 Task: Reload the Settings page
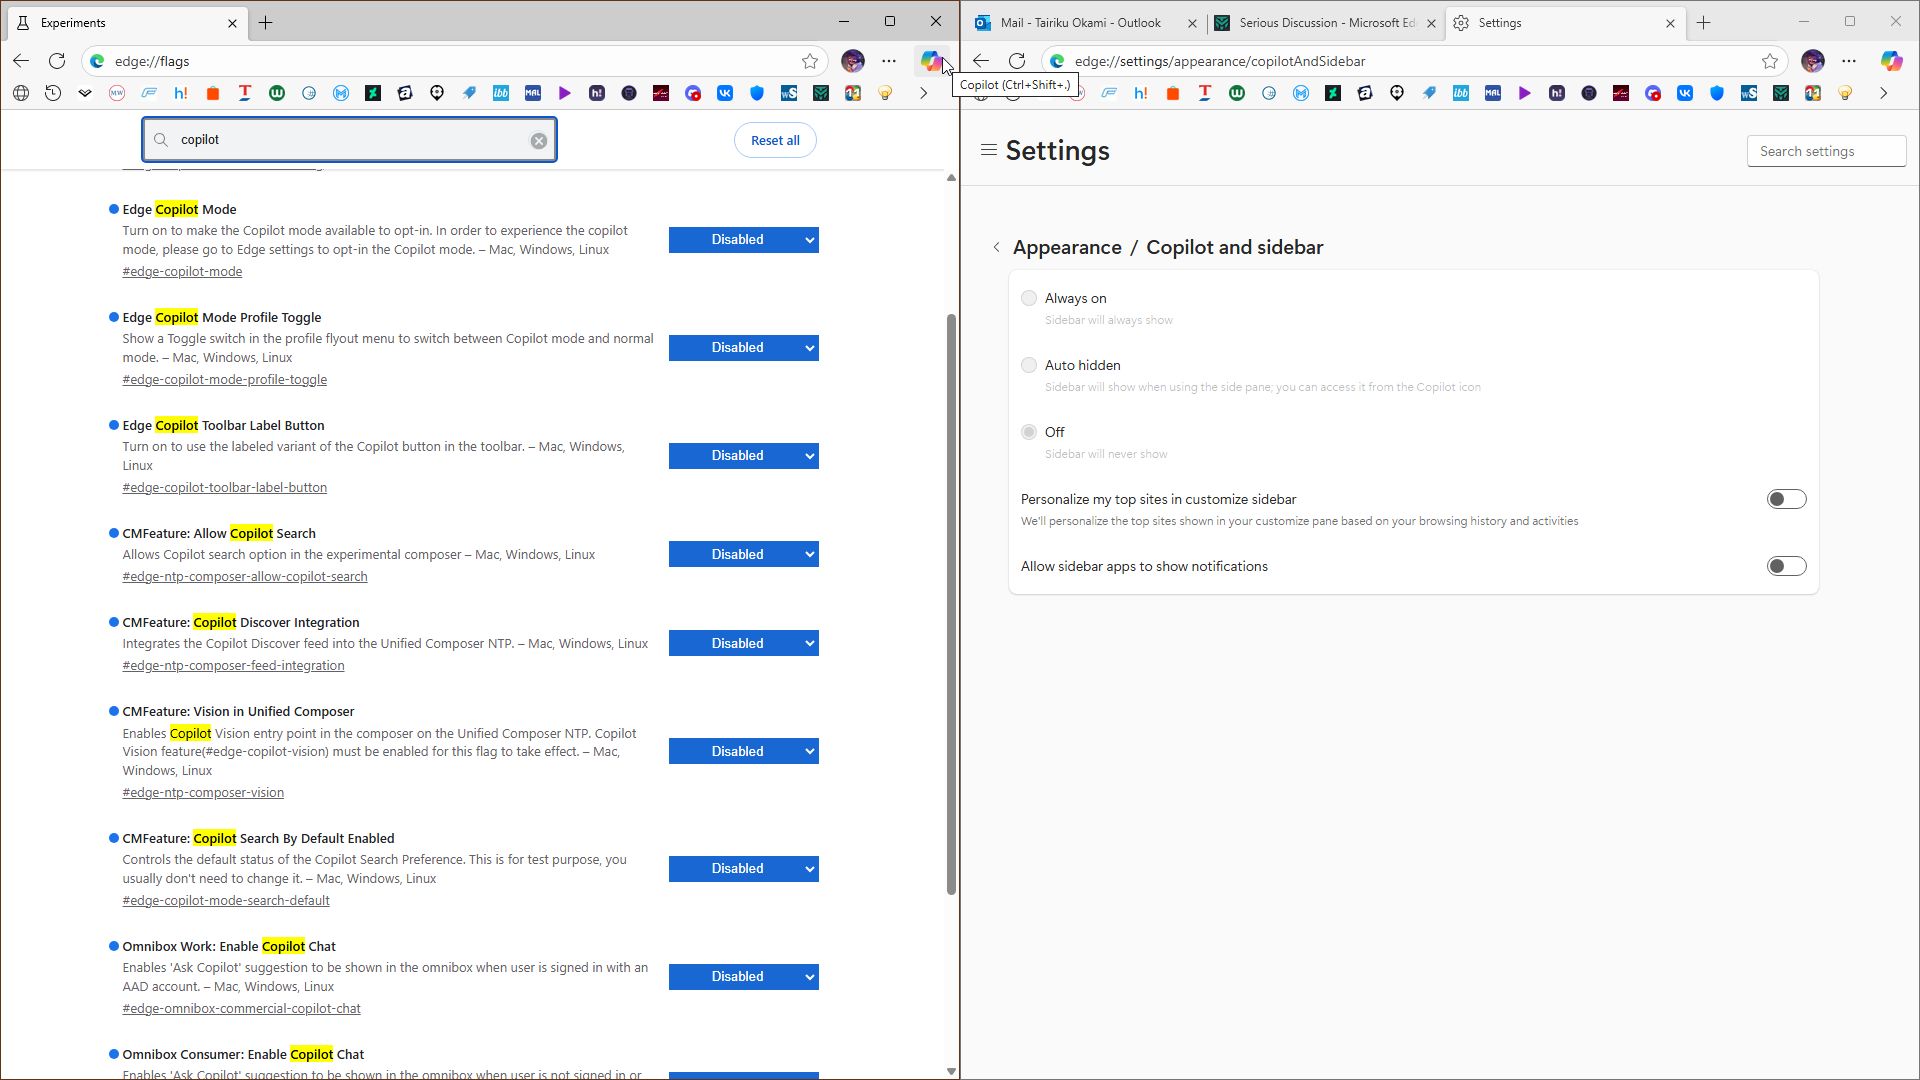tap(1017, 61)
